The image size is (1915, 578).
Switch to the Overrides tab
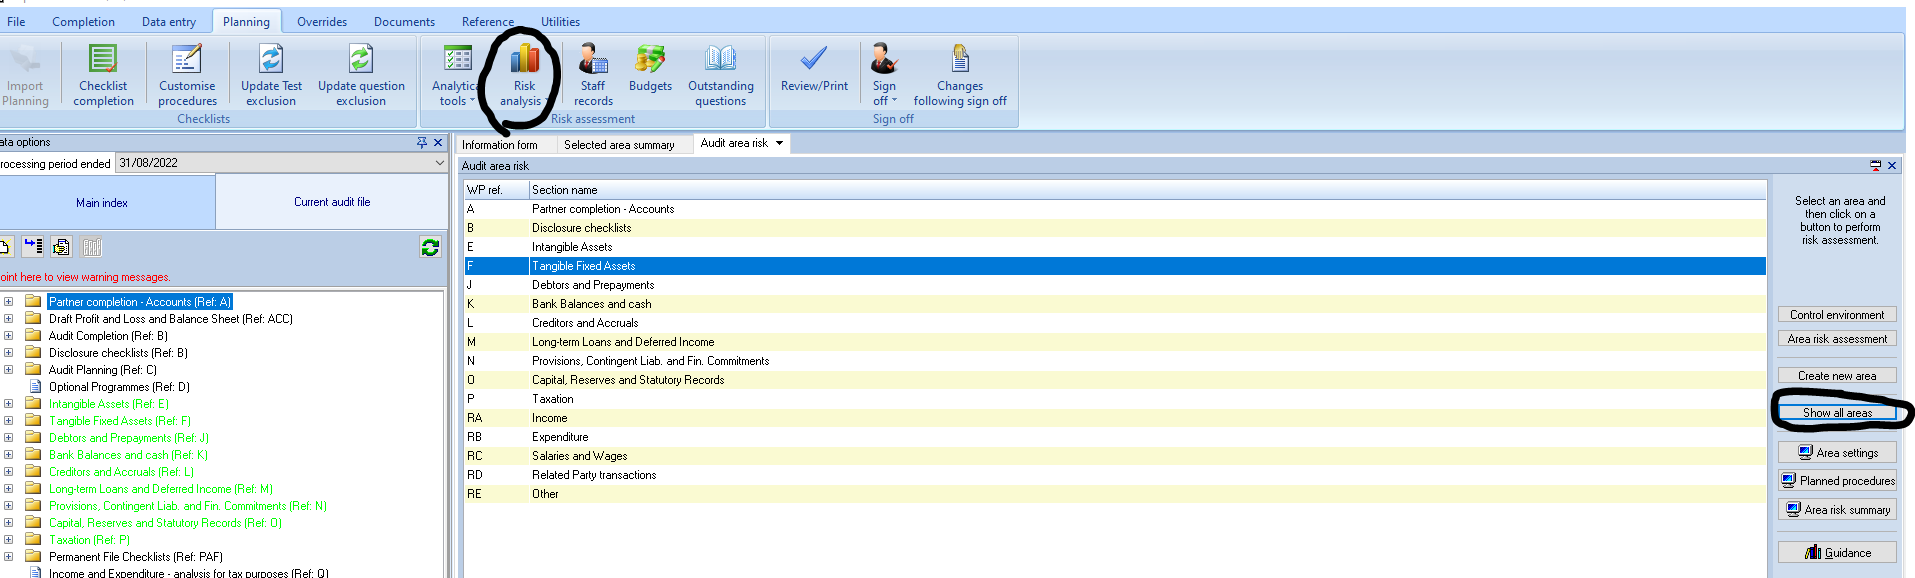click(322, 21)
